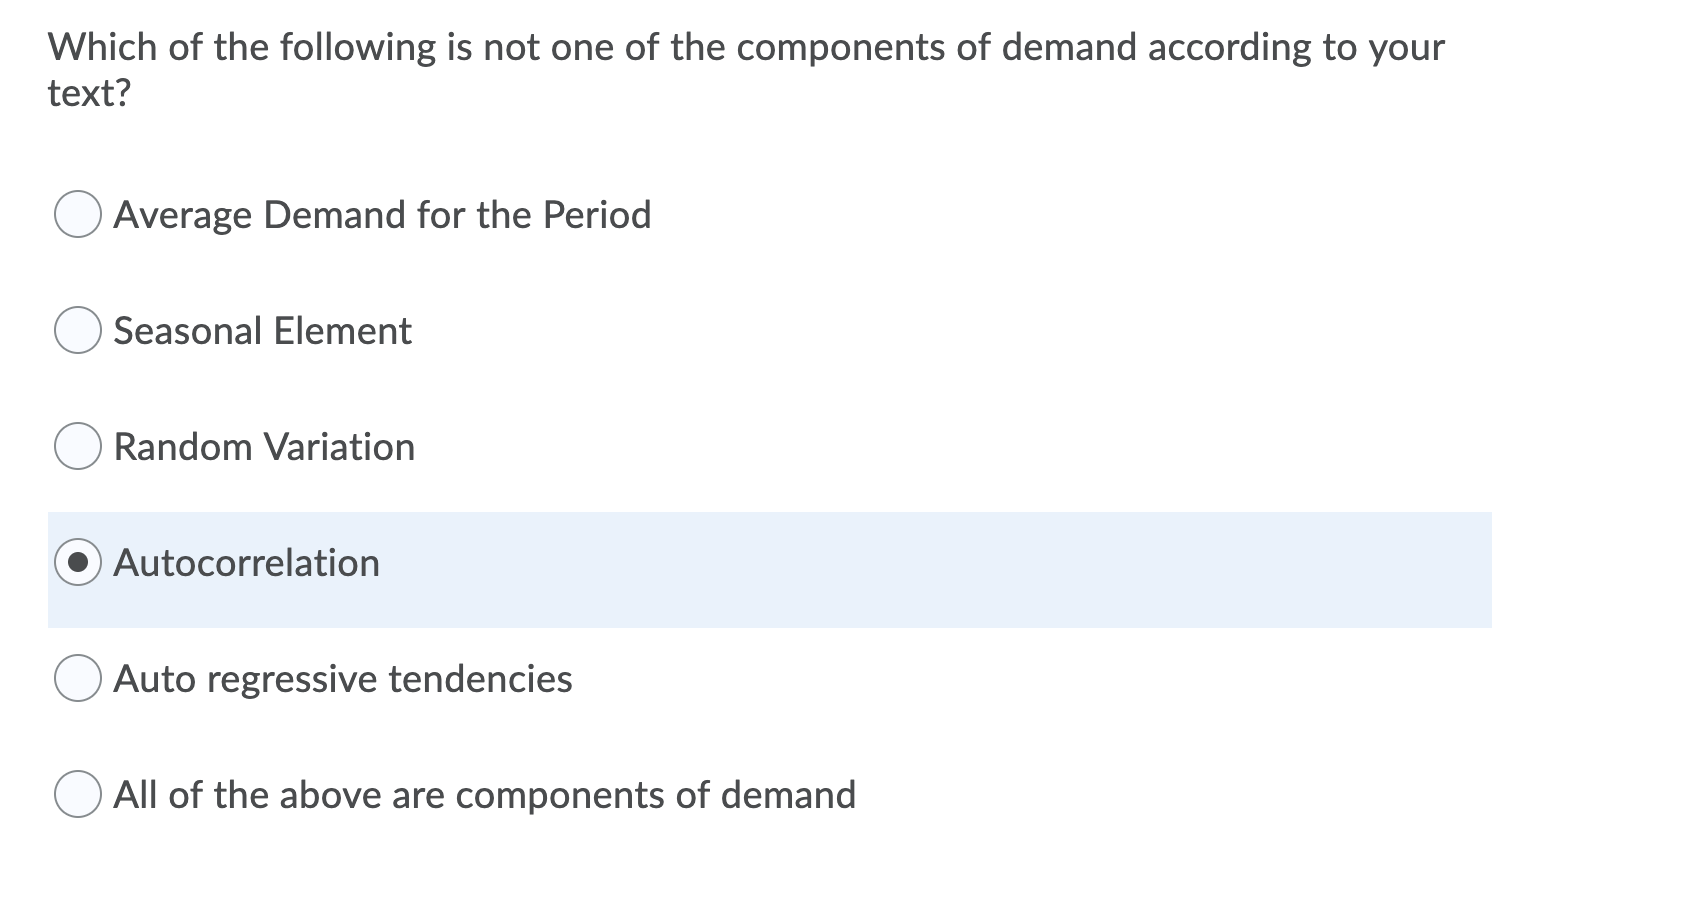Click the Autocorrelation answer label
Image resolution: width=1704 pixels, height=908 pixels.
pos(247,562)
